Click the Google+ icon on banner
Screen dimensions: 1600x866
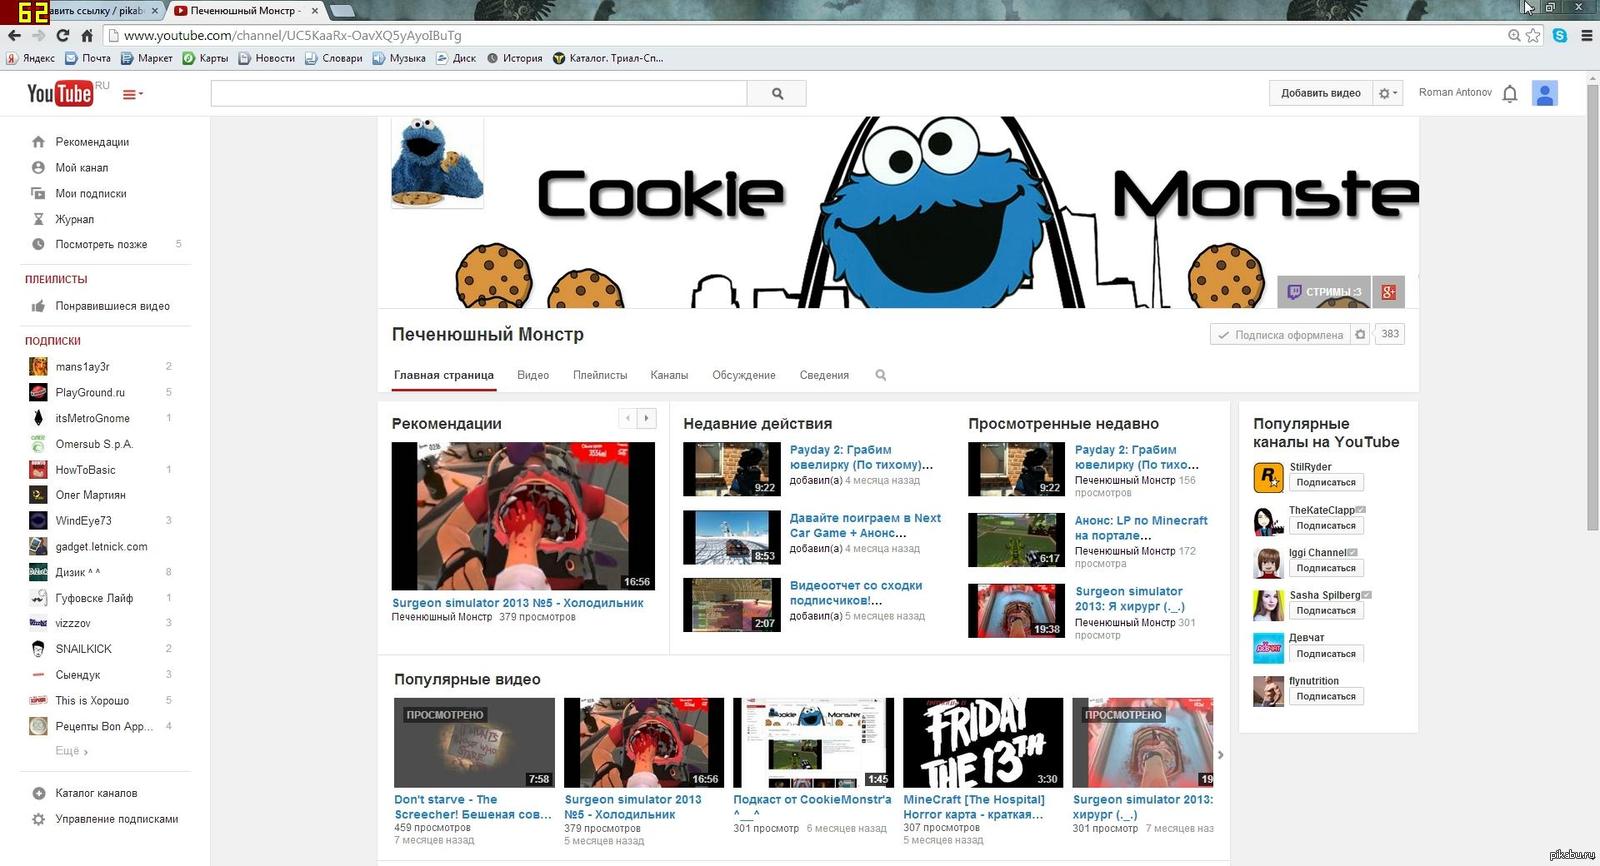(x=1388, y=292)
